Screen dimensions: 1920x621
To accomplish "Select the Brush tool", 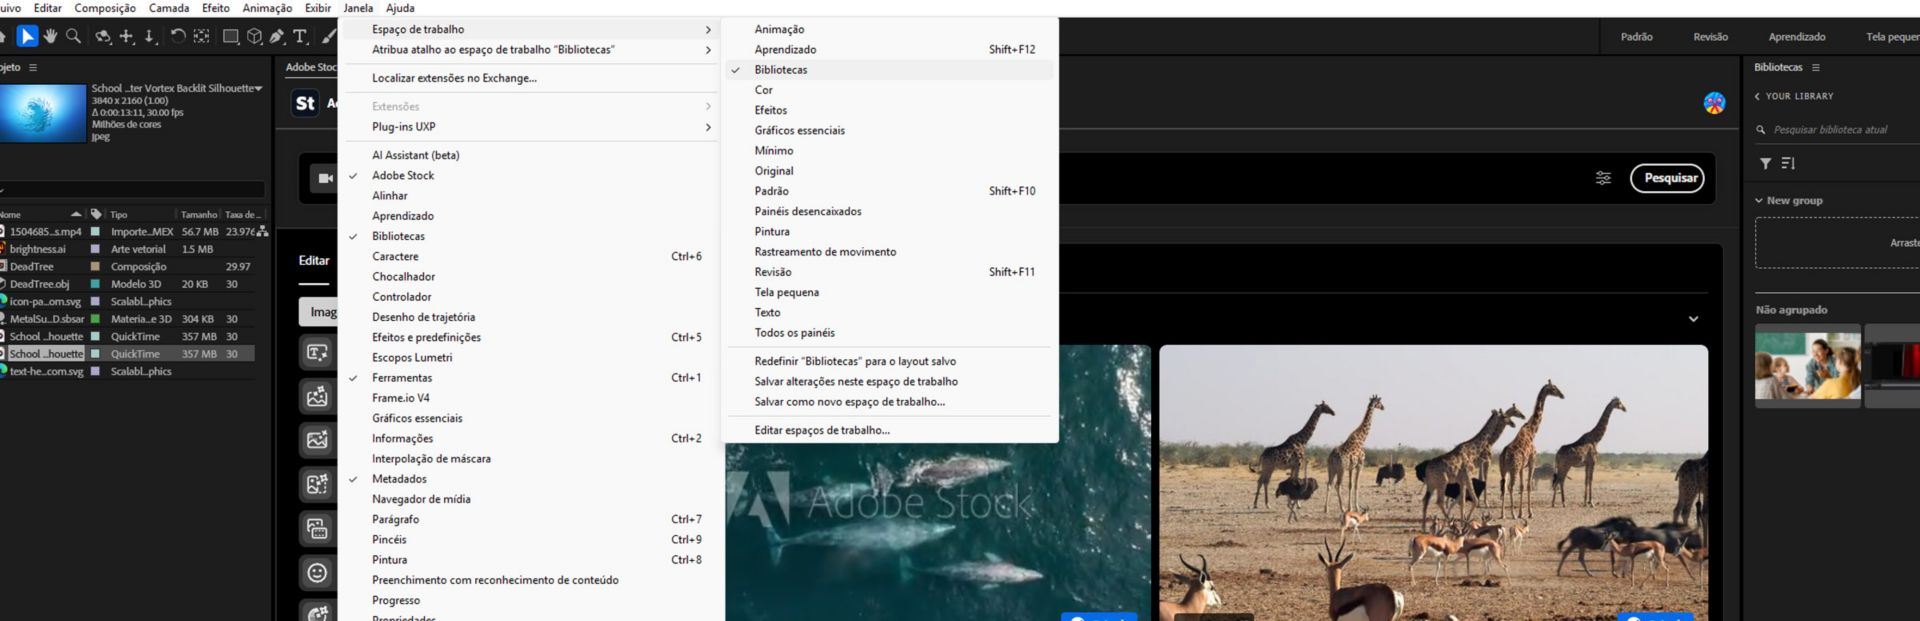I will [328, 36].
